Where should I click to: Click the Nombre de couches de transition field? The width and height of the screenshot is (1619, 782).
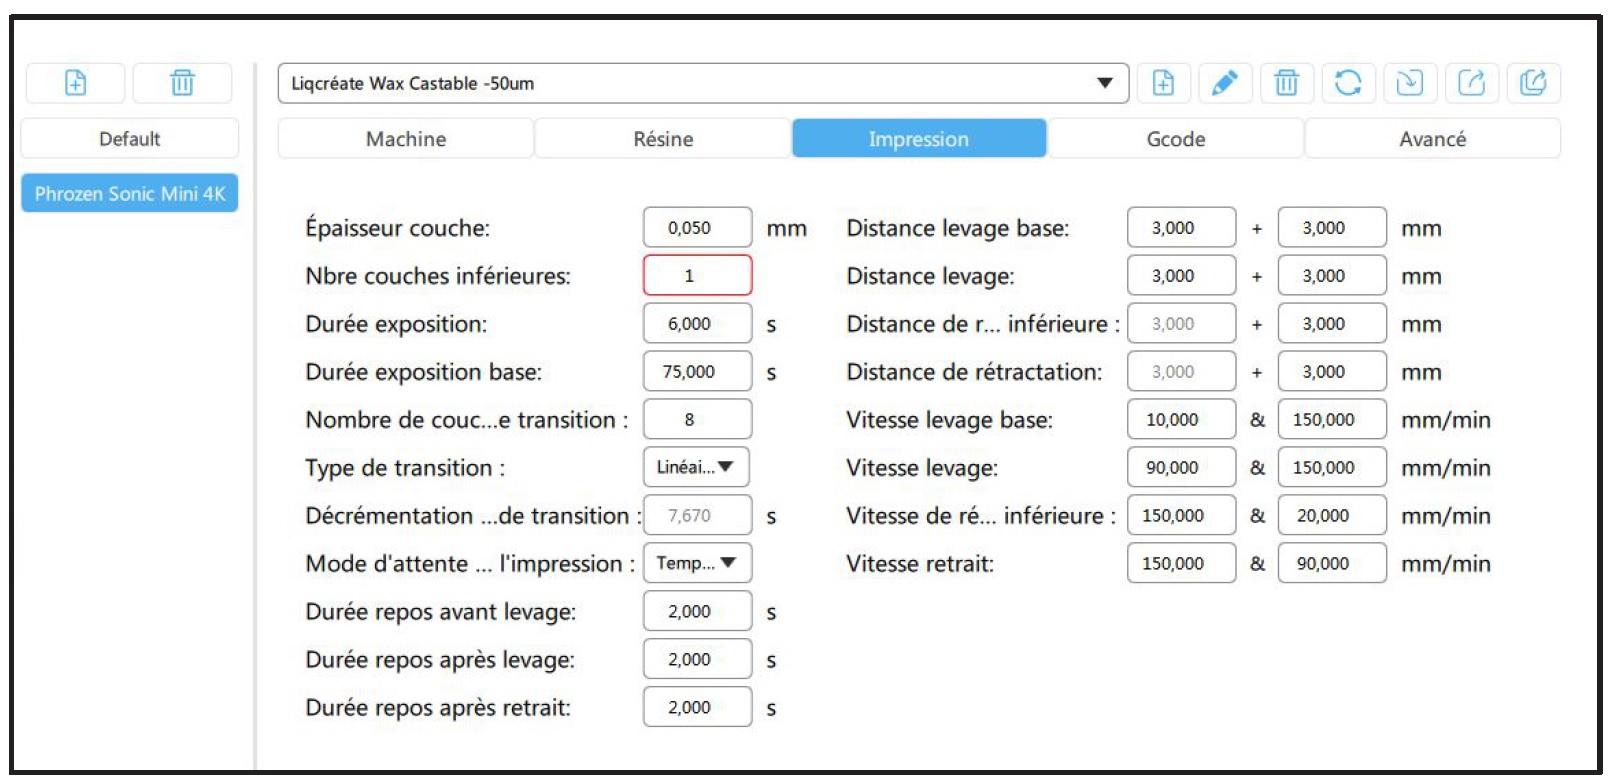(697, 419)
